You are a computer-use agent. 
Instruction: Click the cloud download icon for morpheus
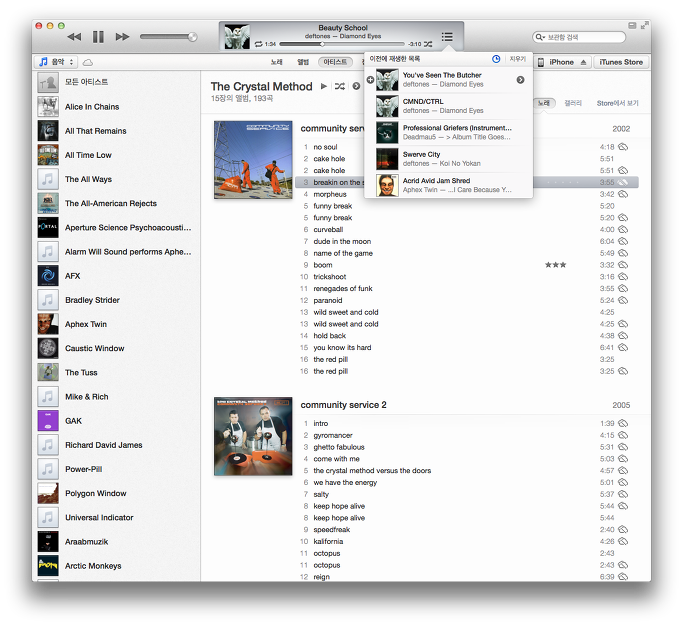tap(623, 194)
